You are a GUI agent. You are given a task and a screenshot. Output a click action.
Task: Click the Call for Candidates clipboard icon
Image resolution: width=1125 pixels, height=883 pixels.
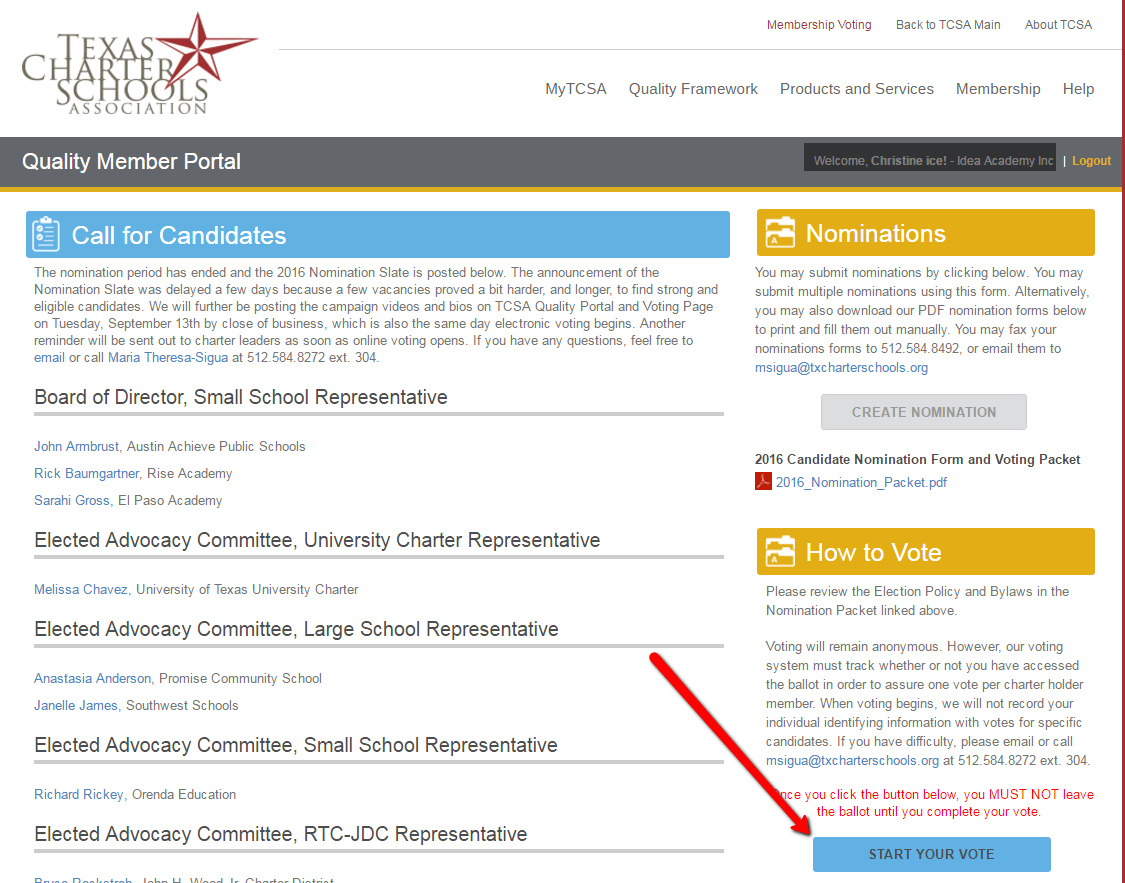pyautogui.click(x=46, y=234)
